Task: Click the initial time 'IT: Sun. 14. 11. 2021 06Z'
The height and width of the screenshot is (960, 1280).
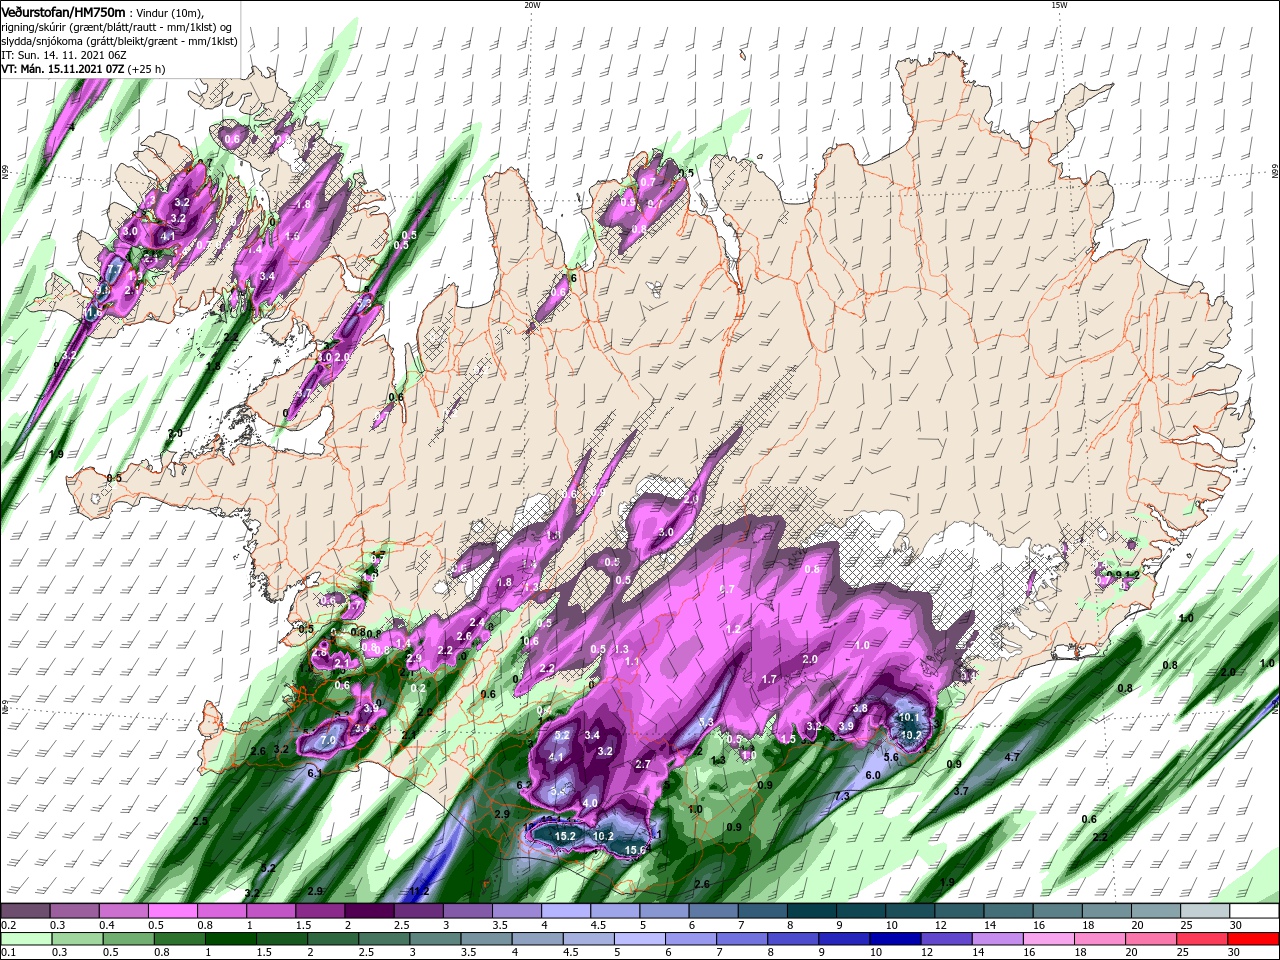Action: pos(62,55)
